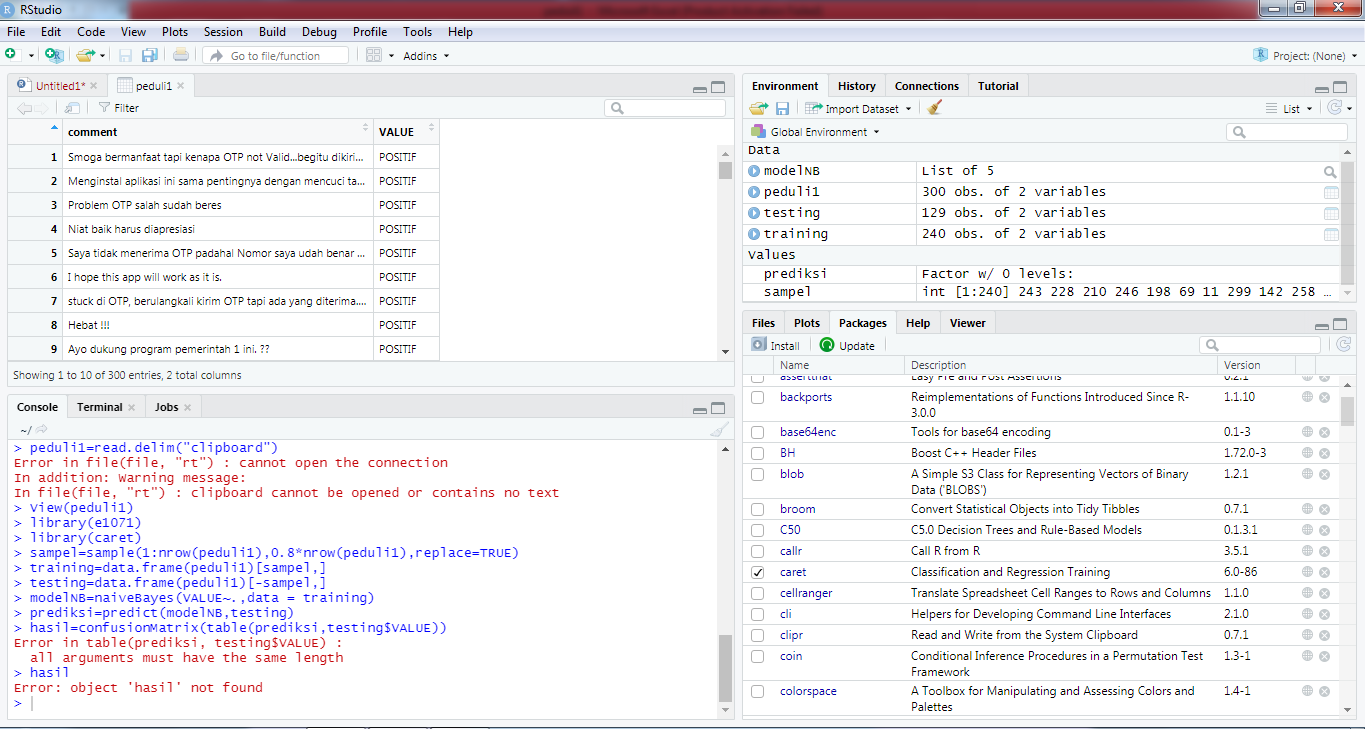Click the Open File folder icon
Viewport: 1365px width, 729px height.
84,55
